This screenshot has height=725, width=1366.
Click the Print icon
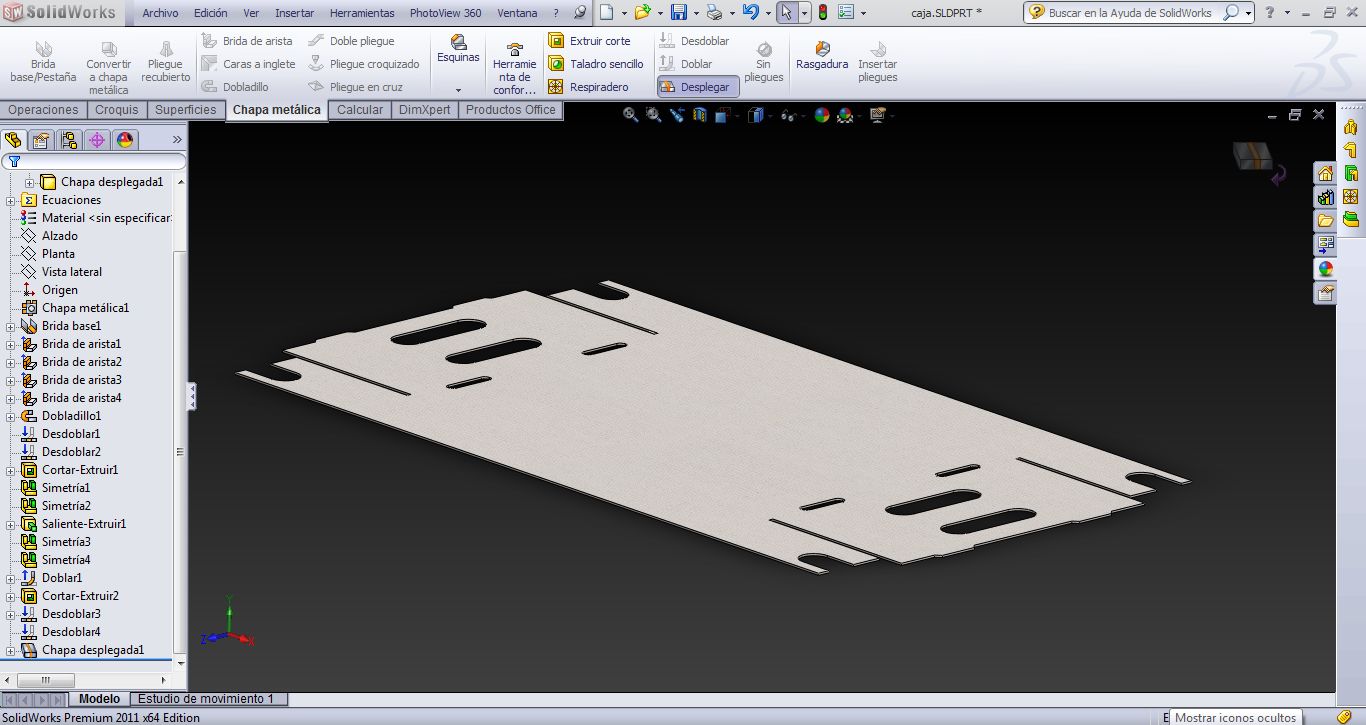coord(714,13)
